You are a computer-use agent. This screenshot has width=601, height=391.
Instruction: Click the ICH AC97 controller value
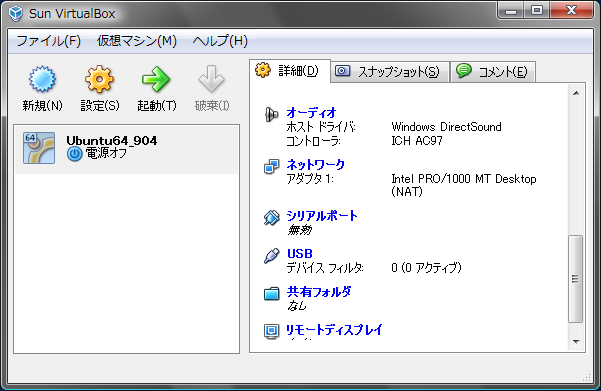coord(417,141)
